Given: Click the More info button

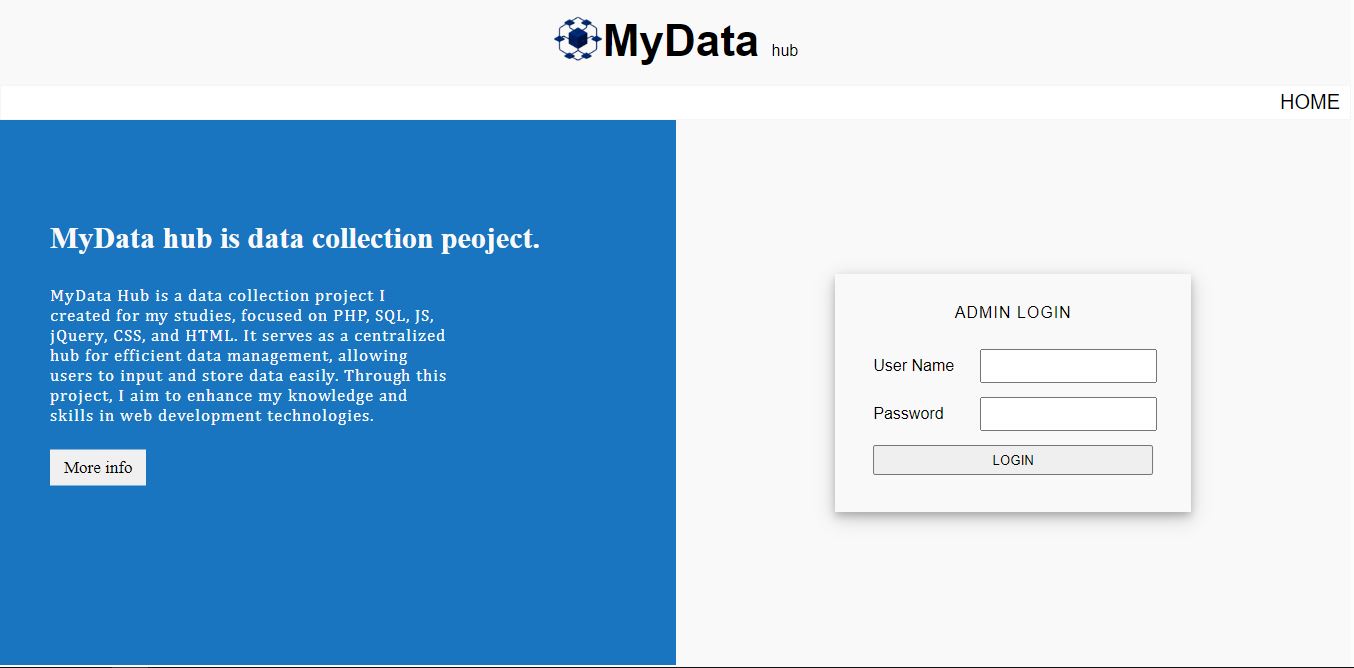Looking at the screenshot, I should coord(97,467).
